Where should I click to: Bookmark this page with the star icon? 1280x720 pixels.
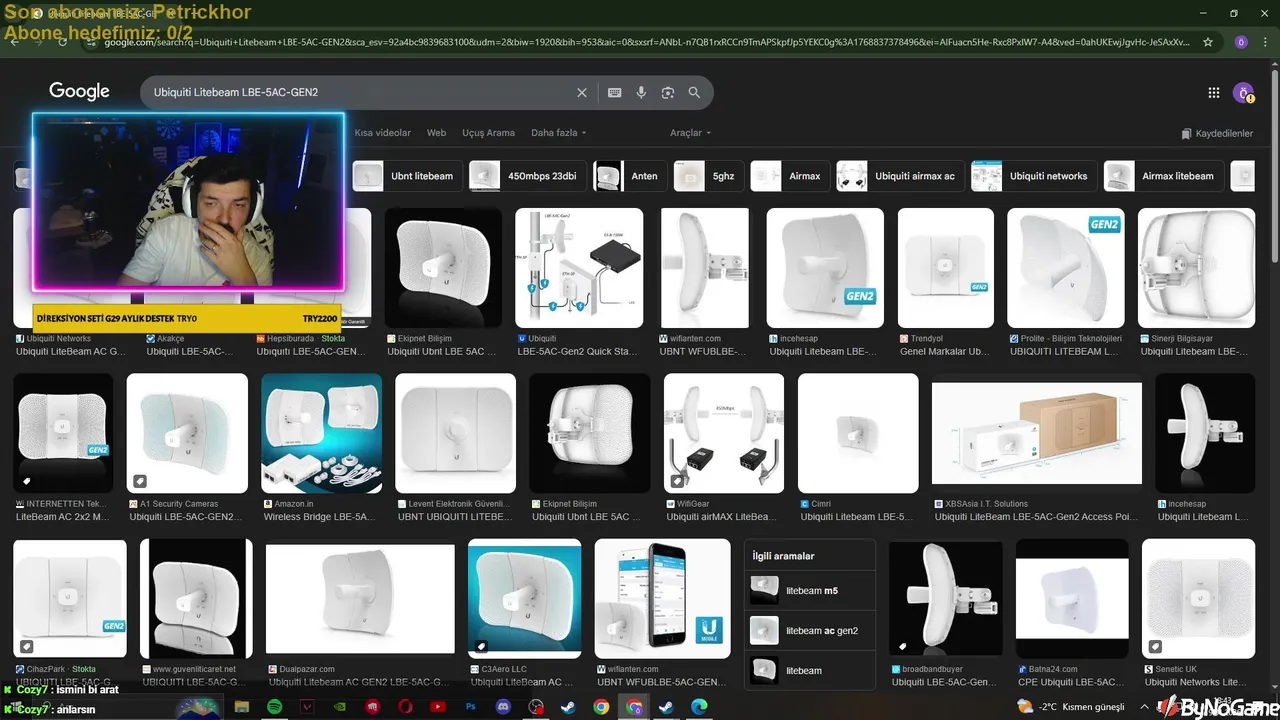[1208, 42]
